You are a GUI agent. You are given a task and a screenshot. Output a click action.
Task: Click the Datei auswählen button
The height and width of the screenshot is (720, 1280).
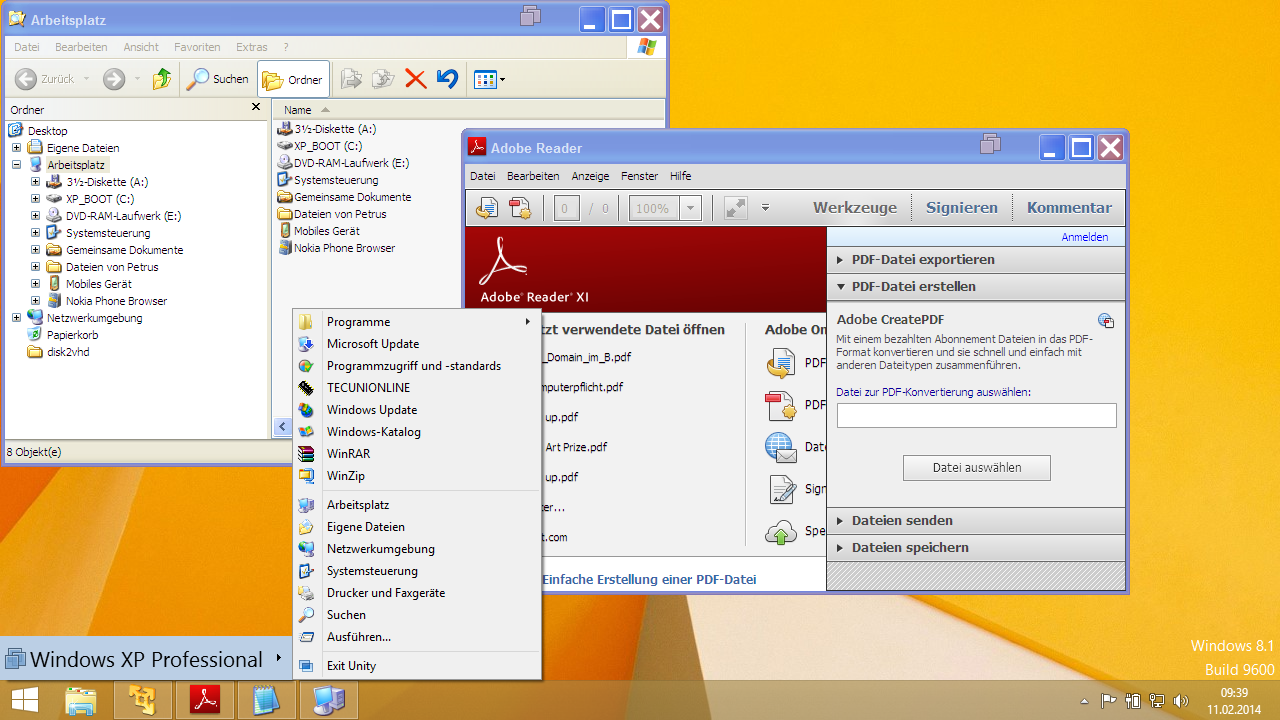coord(976,467)
